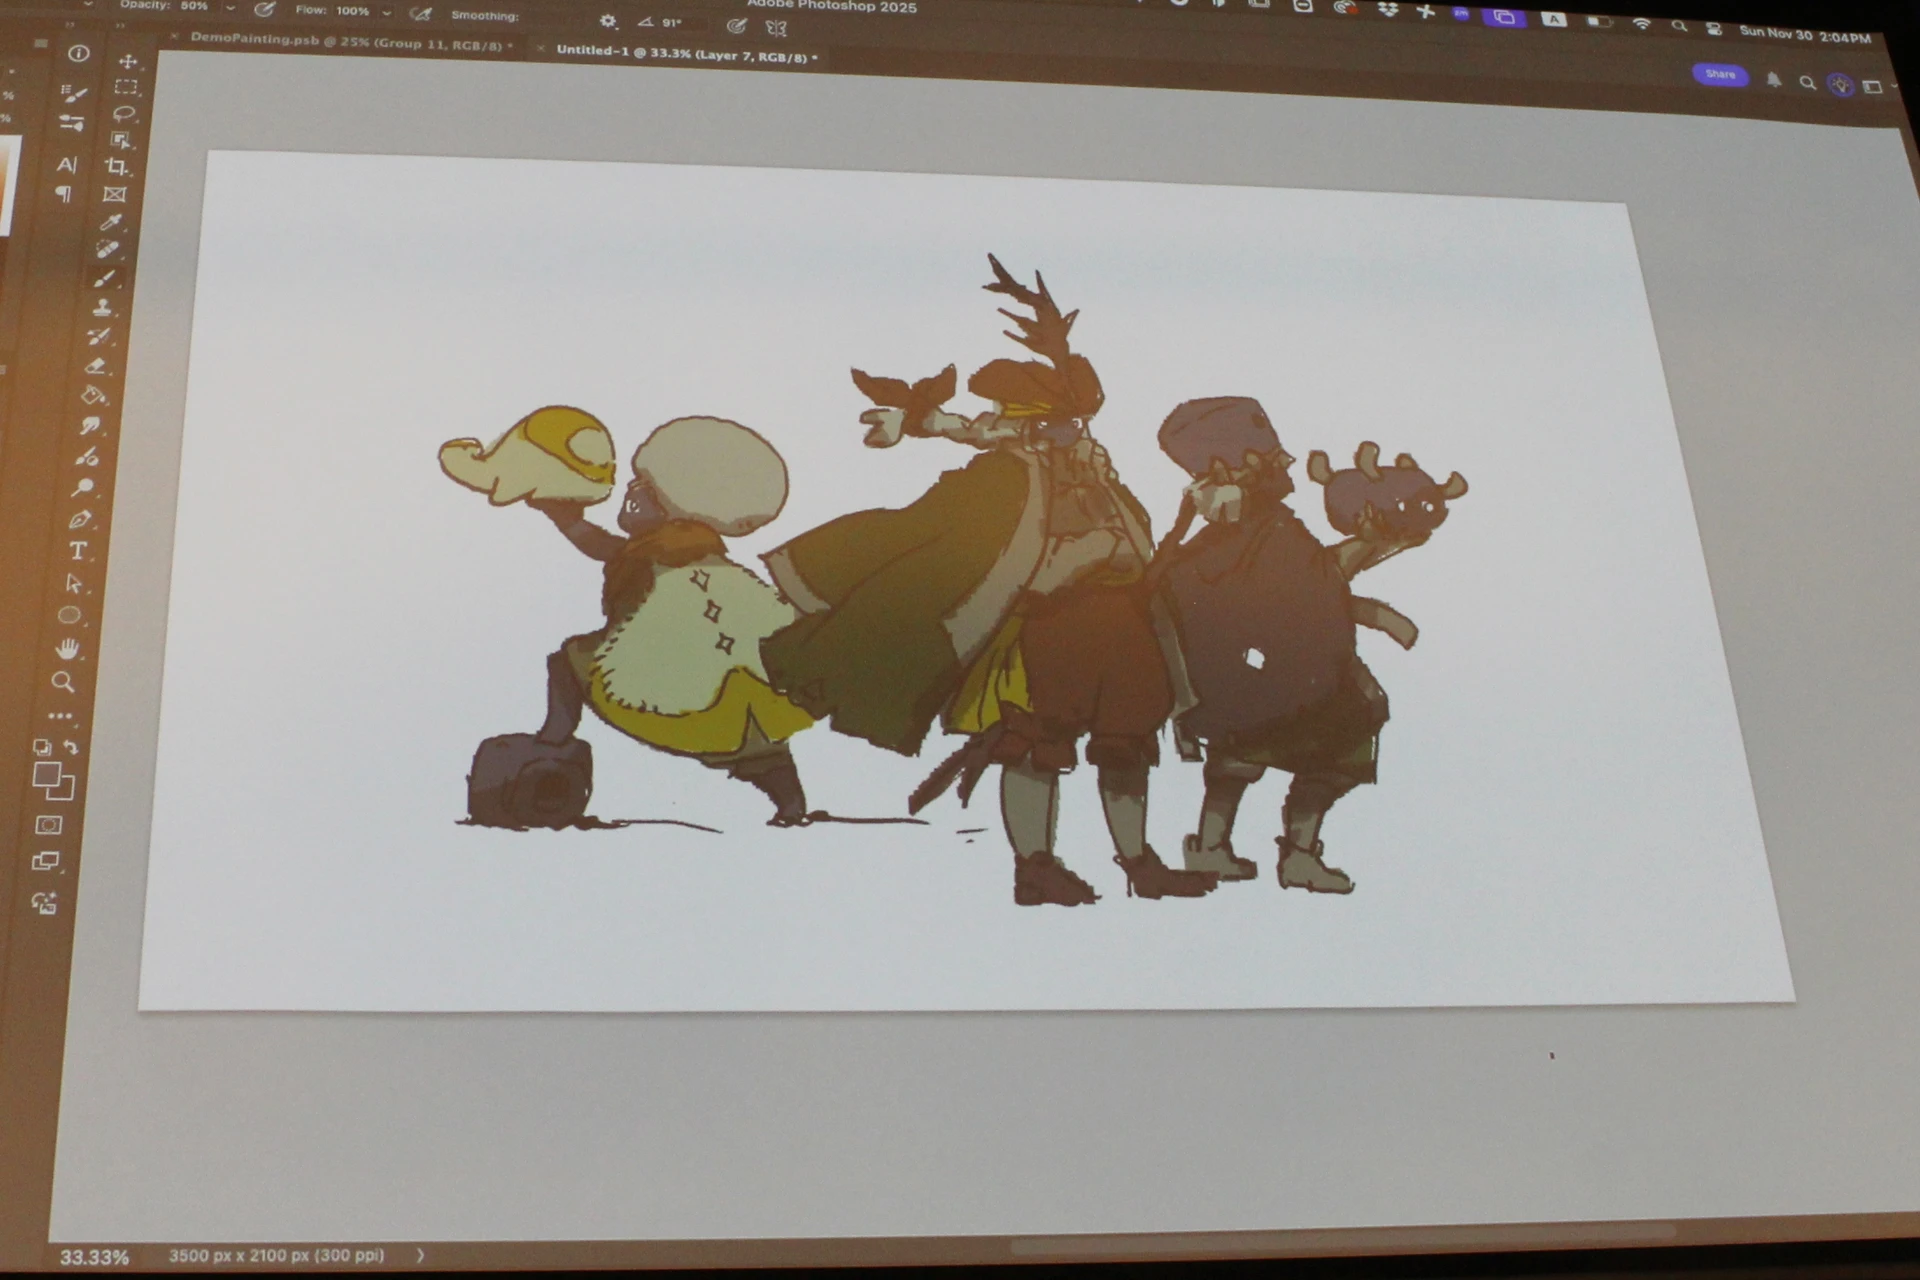Select the Lasso tool

coord(124,113)
